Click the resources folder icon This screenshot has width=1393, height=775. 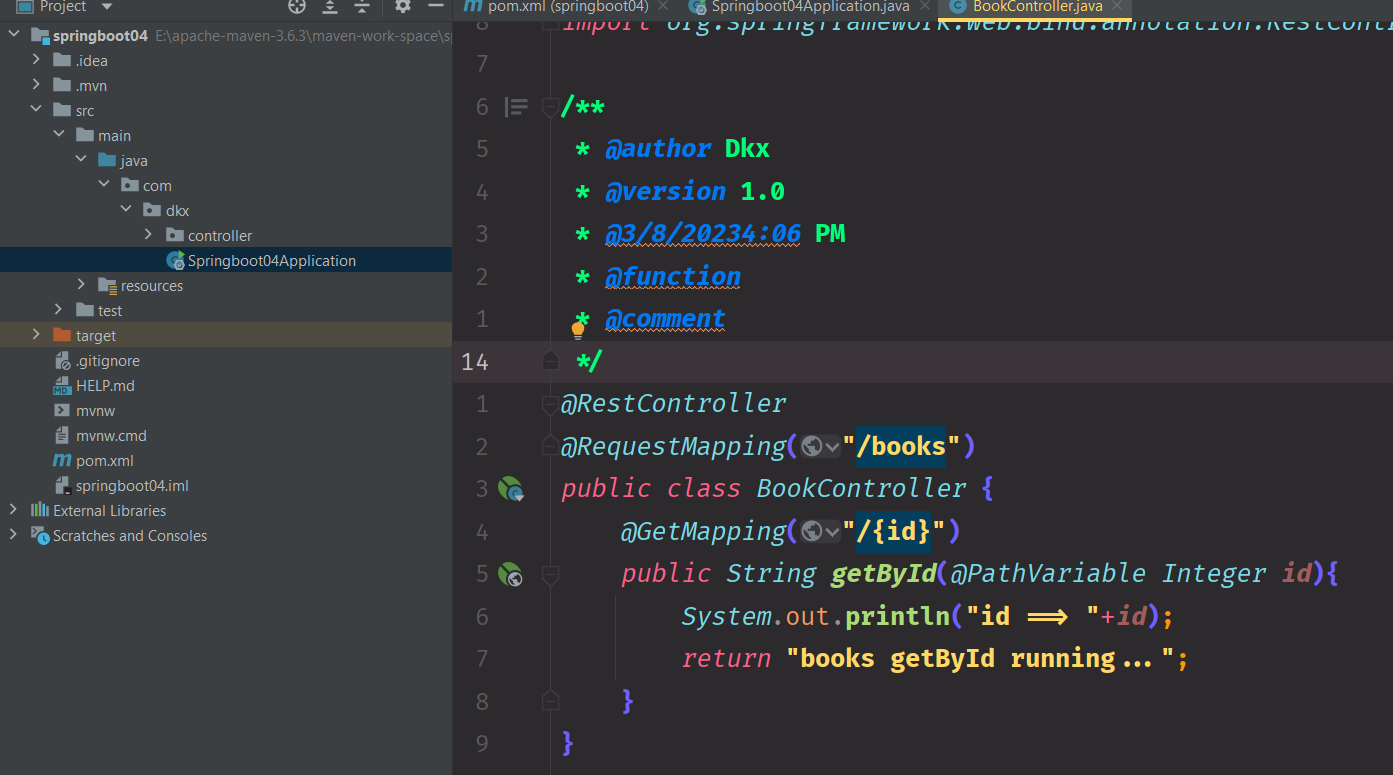point(108,286)
